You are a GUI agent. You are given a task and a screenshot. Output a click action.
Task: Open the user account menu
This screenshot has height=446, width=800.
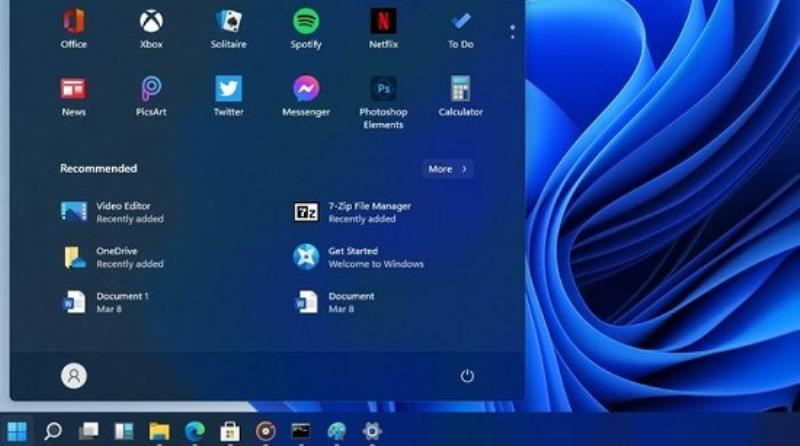tap(74, 376)
